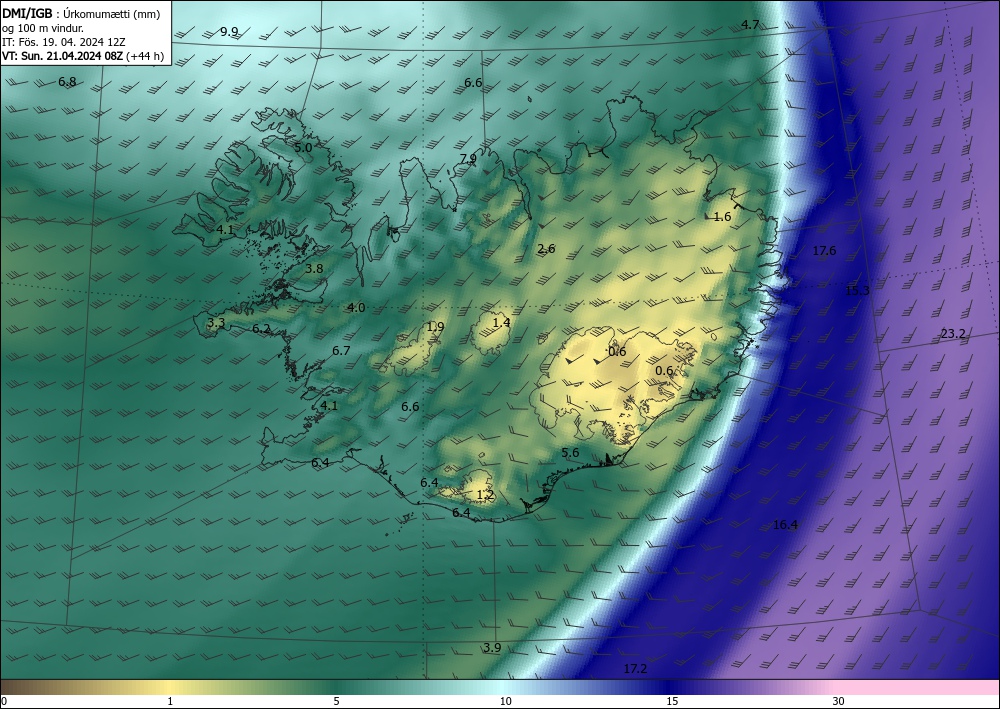The height and width of the screenshot is (709, 1000).
Task: Click the 1.2 value on the southern glacier
Action: tap(485, 495)
